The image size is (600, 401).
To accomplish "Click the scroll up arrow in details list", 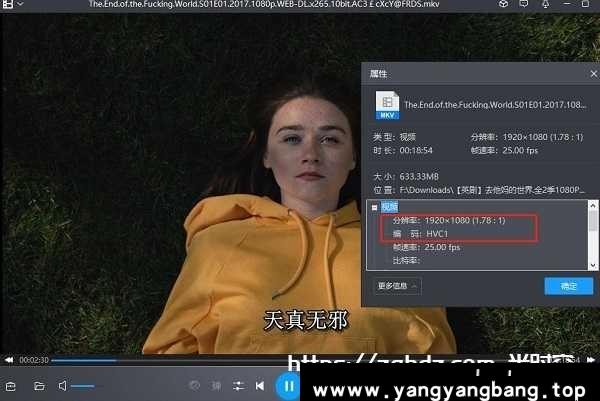I will tap(593, 205).
